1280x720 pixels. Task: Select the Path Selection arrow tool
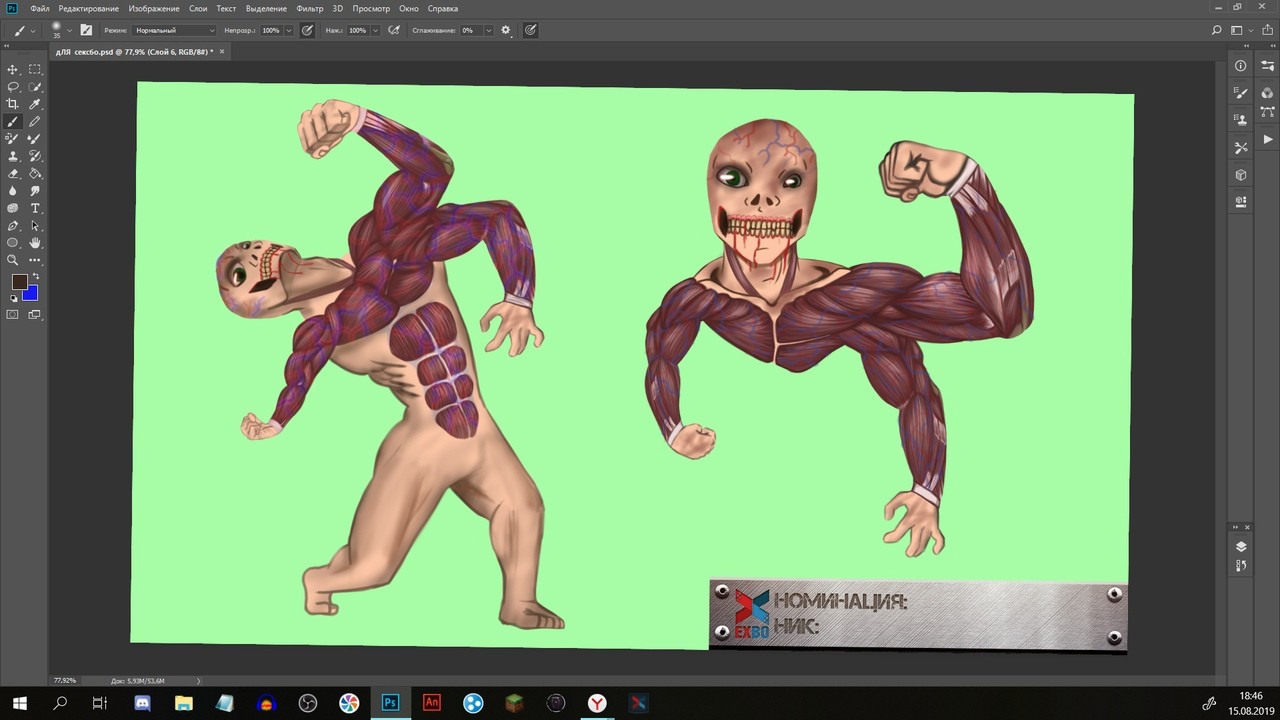click(35, 226)
